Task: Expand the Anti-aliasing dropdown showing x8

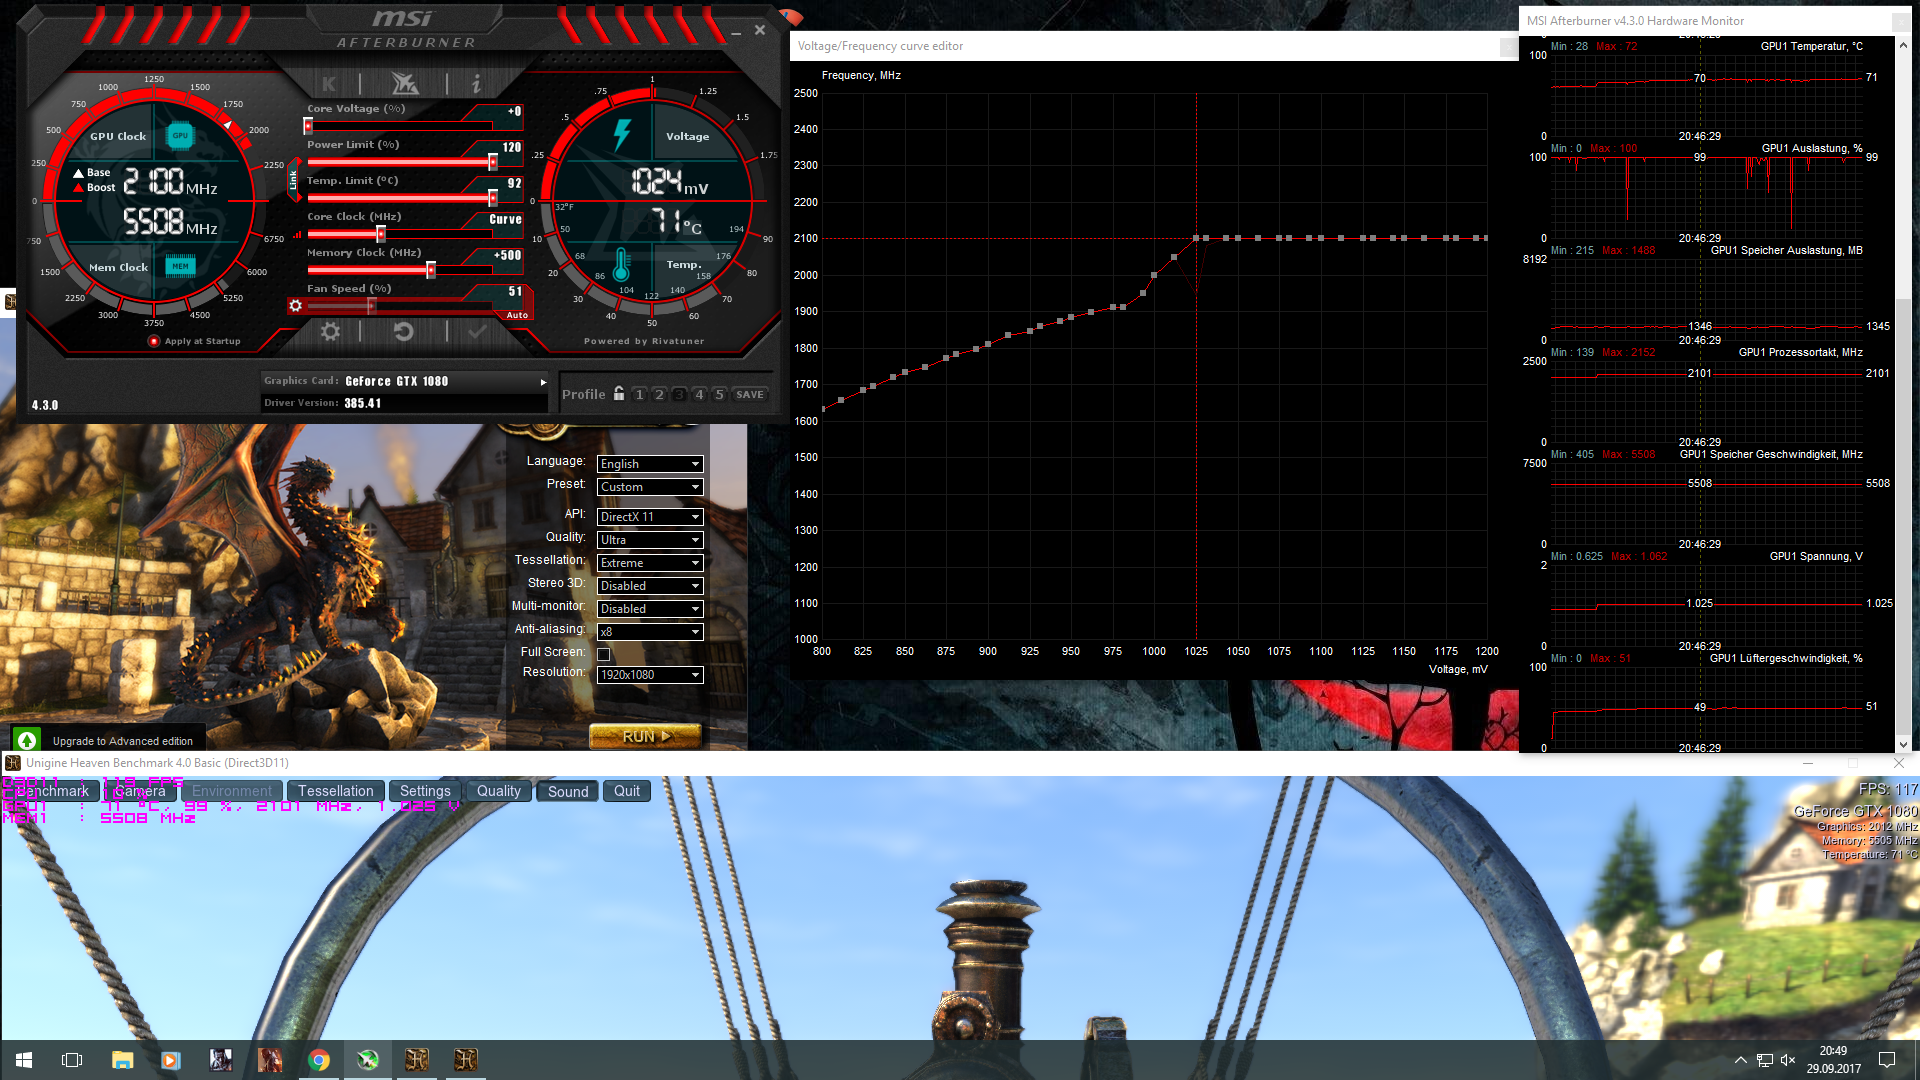Action: [x=650, y=632]
